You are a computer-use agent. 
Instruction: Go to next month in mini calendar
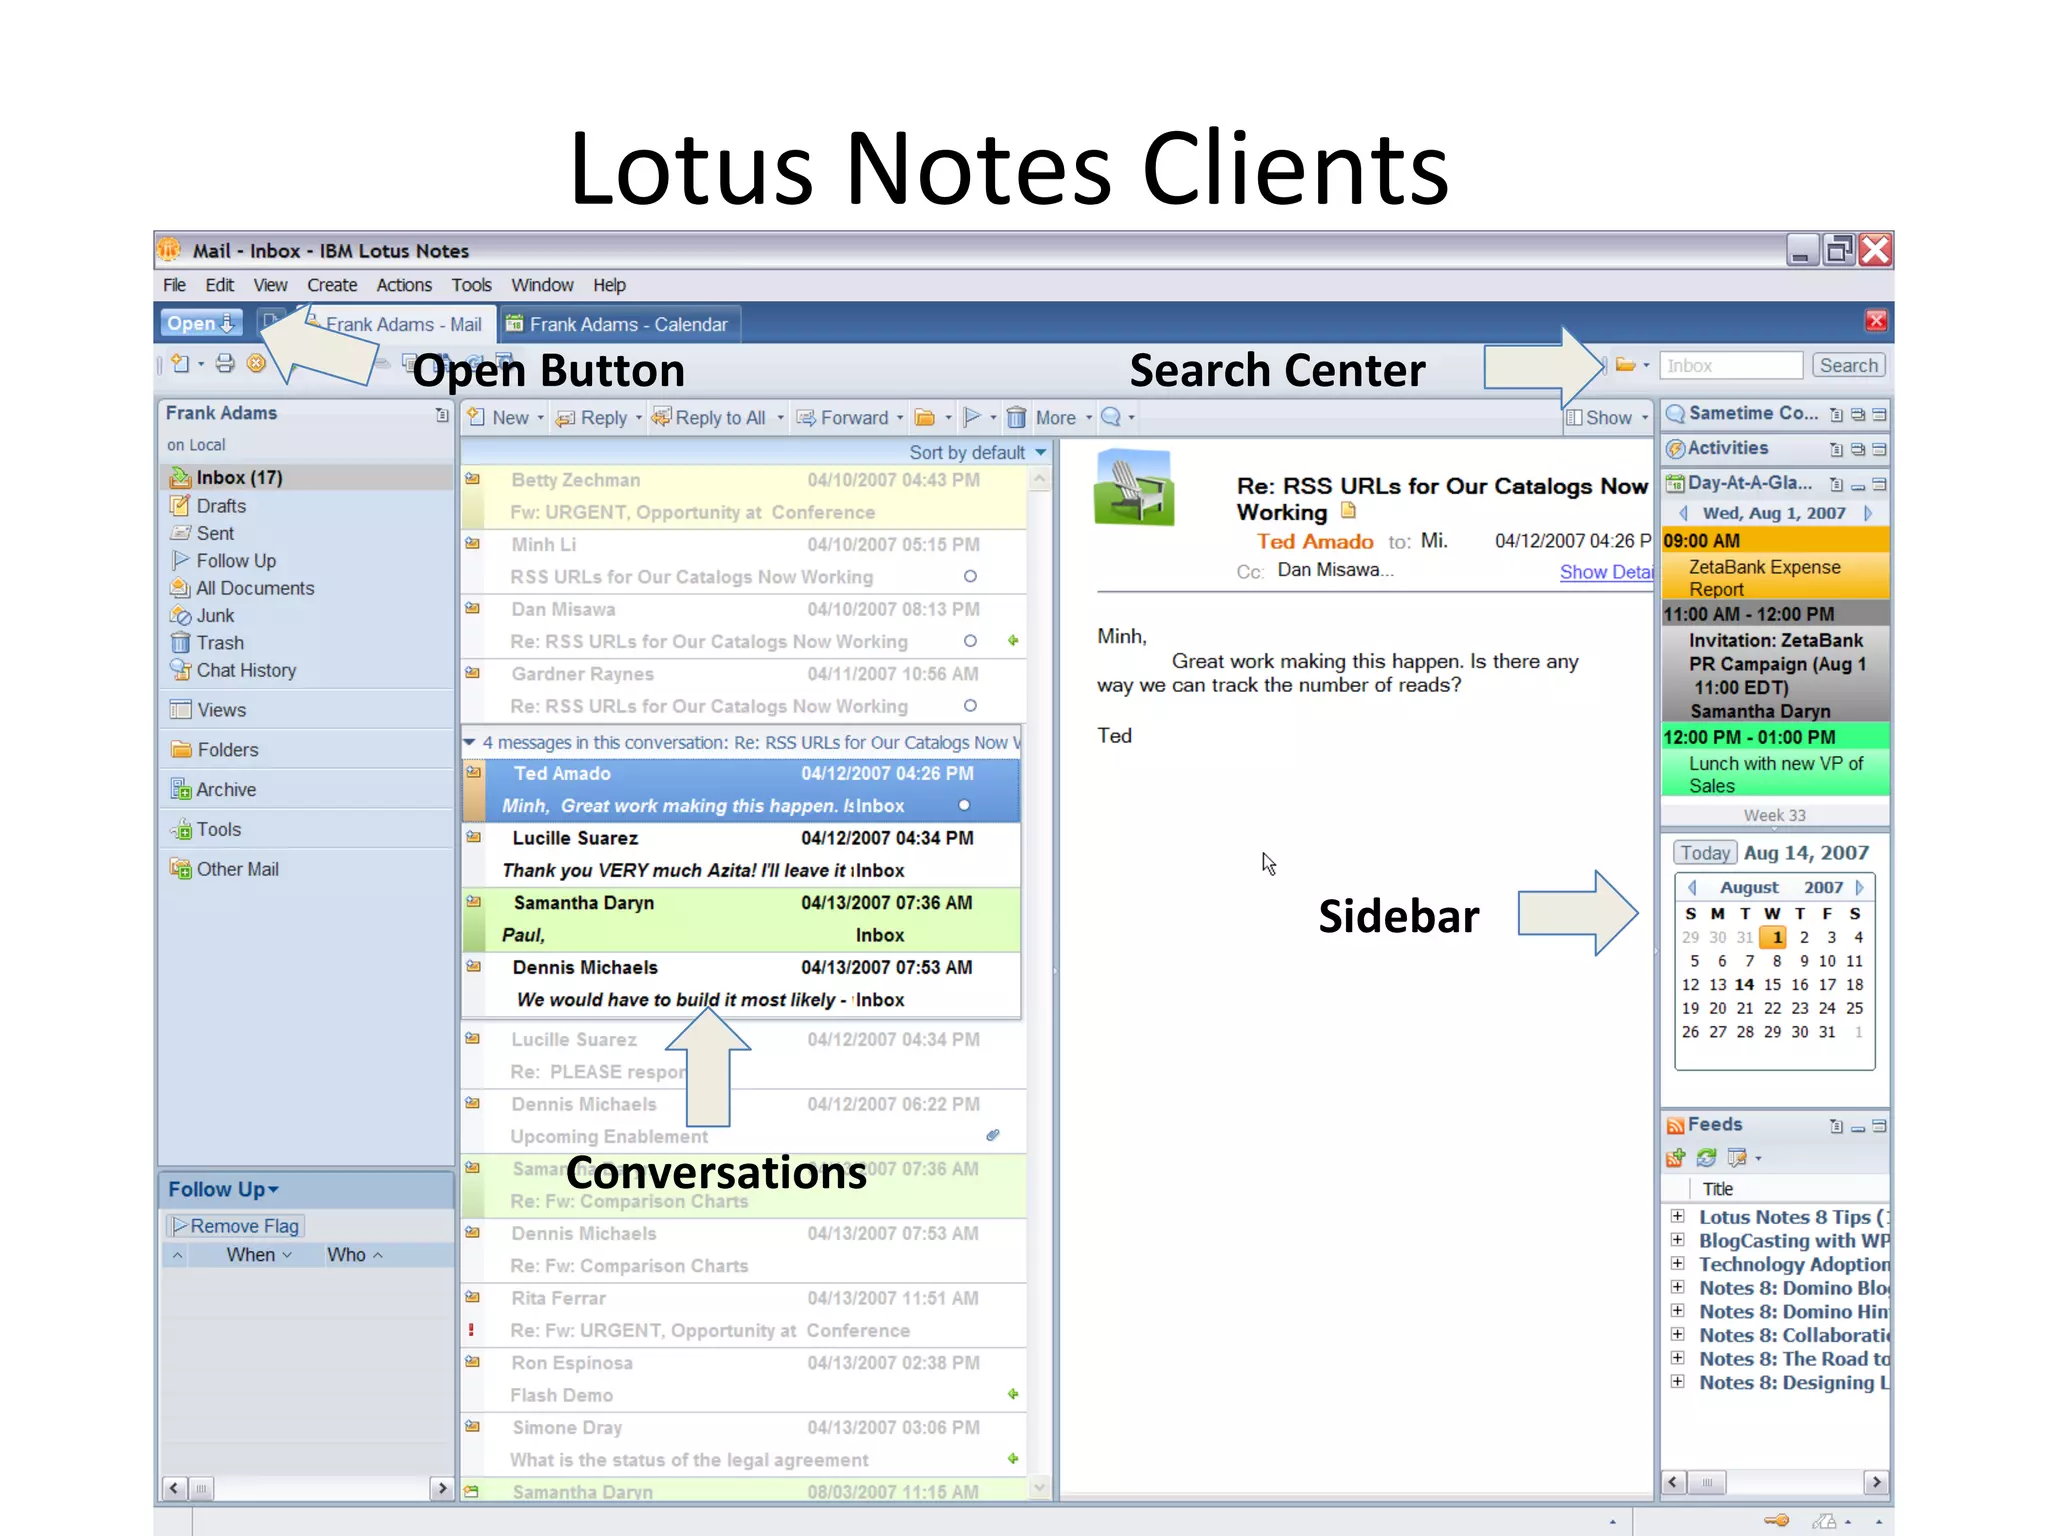pos(1859,887)
